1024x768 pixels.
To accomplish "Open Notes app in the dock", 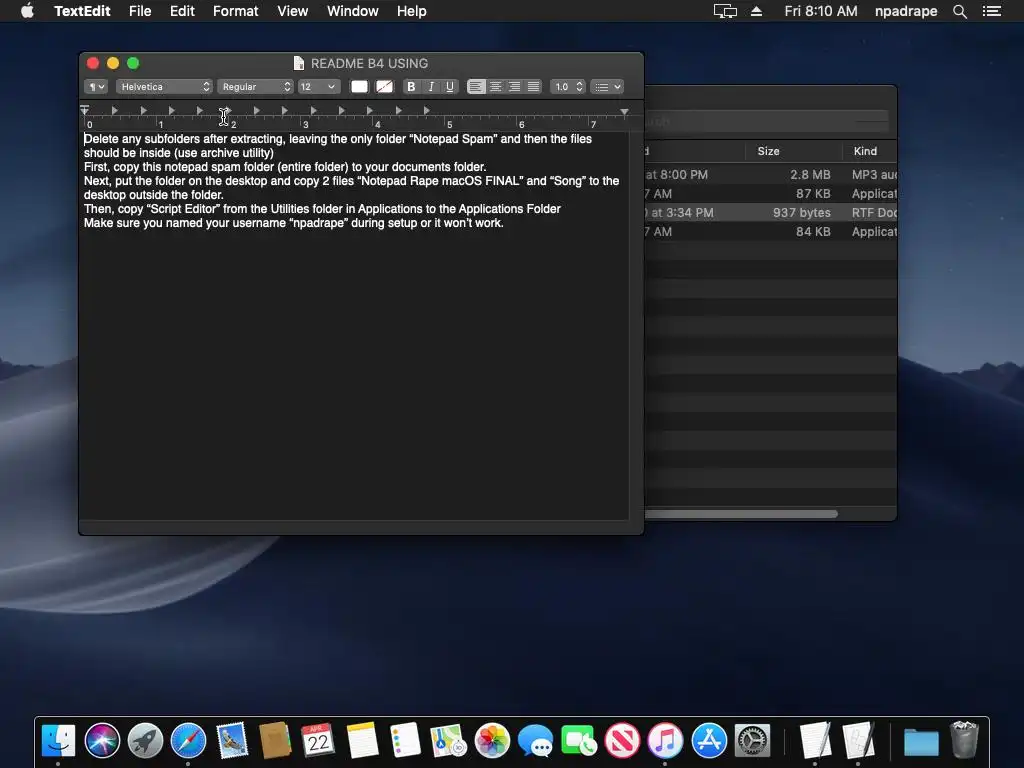I will point(362,741).
